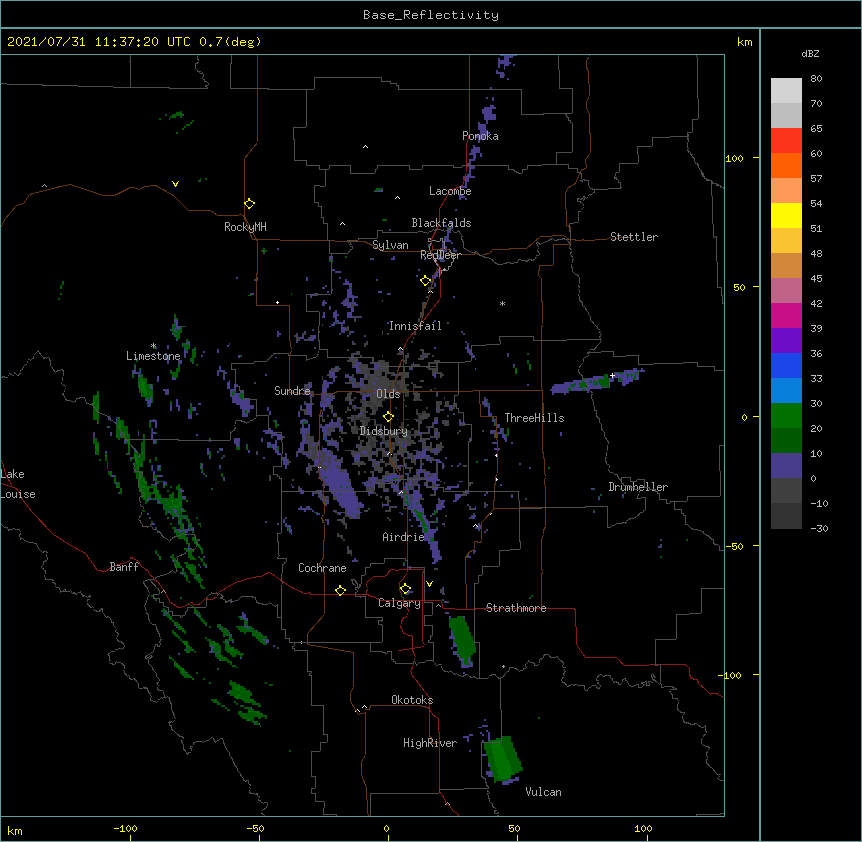
Task: Click the Sundre town label
Action: tap(292, 391)
